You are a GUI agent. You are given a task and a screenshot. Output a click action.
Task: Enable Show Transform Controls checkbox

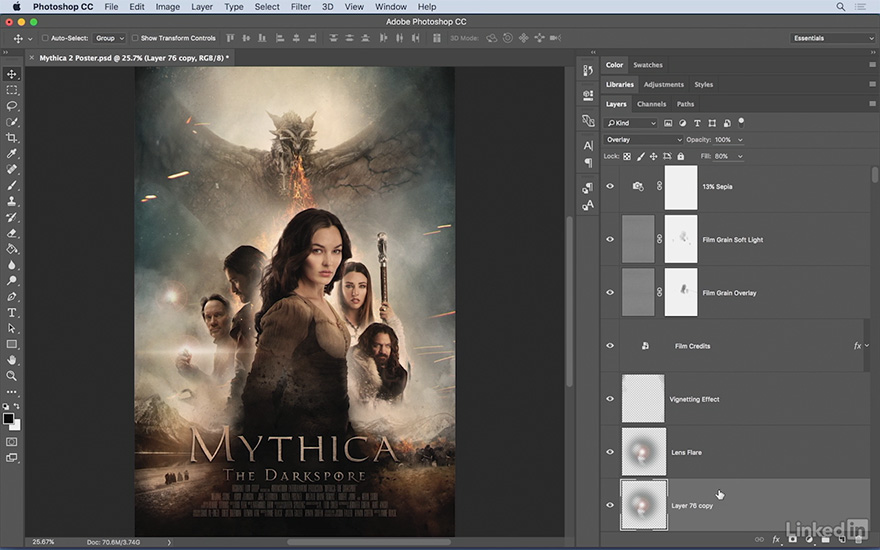135,38
